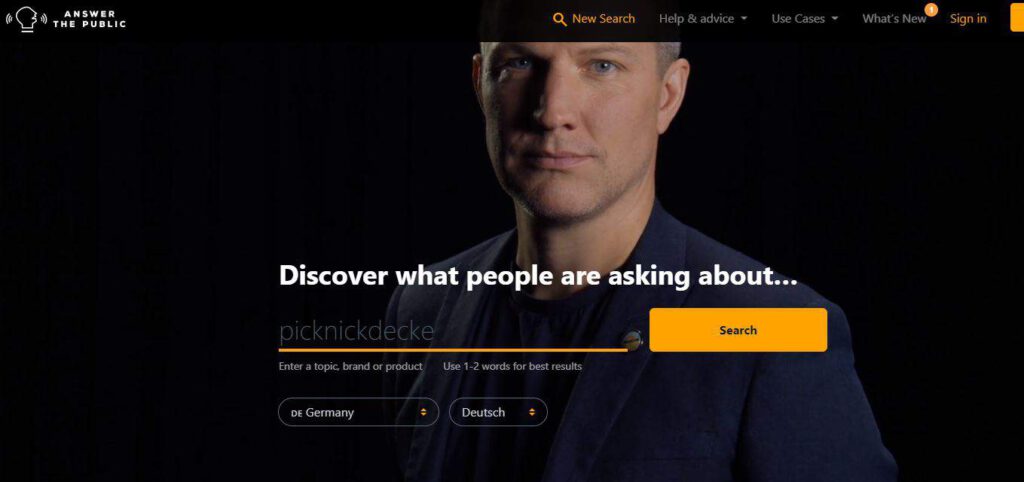Viewport: 1024px width, 482px height.
Task: Start a New Search from the top bar
Action: tap(594, 19)
